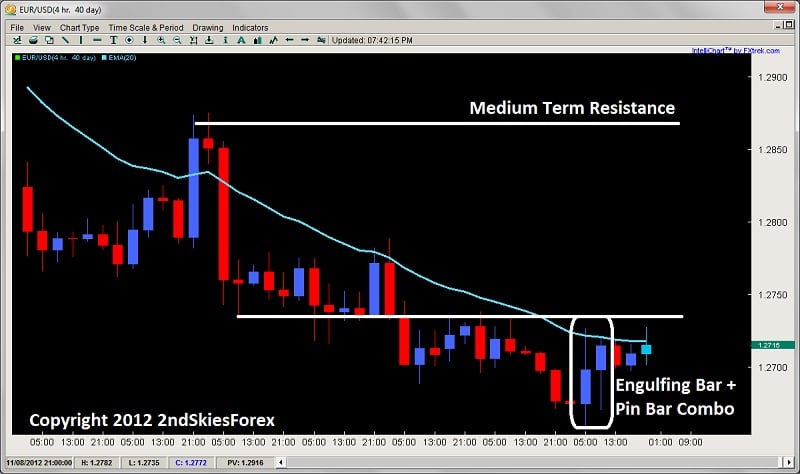Click the 1.2800 price axis label
The width and height of the screenshot is (800, 474).
pyautogui.click(x=772, y=222)
